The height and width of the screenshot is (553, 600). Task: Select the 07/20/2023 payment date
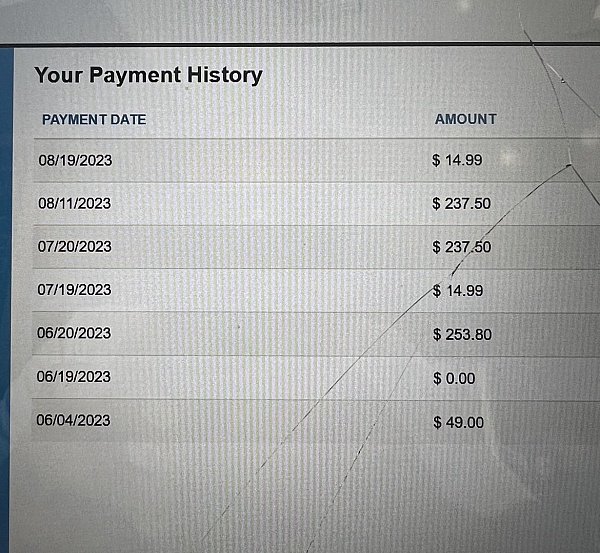(x=75, y=246)
